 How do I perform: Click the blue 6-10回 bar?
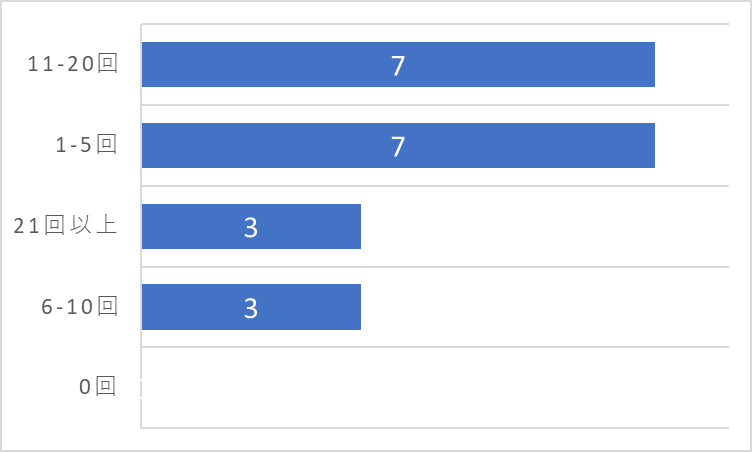point(251,307)
